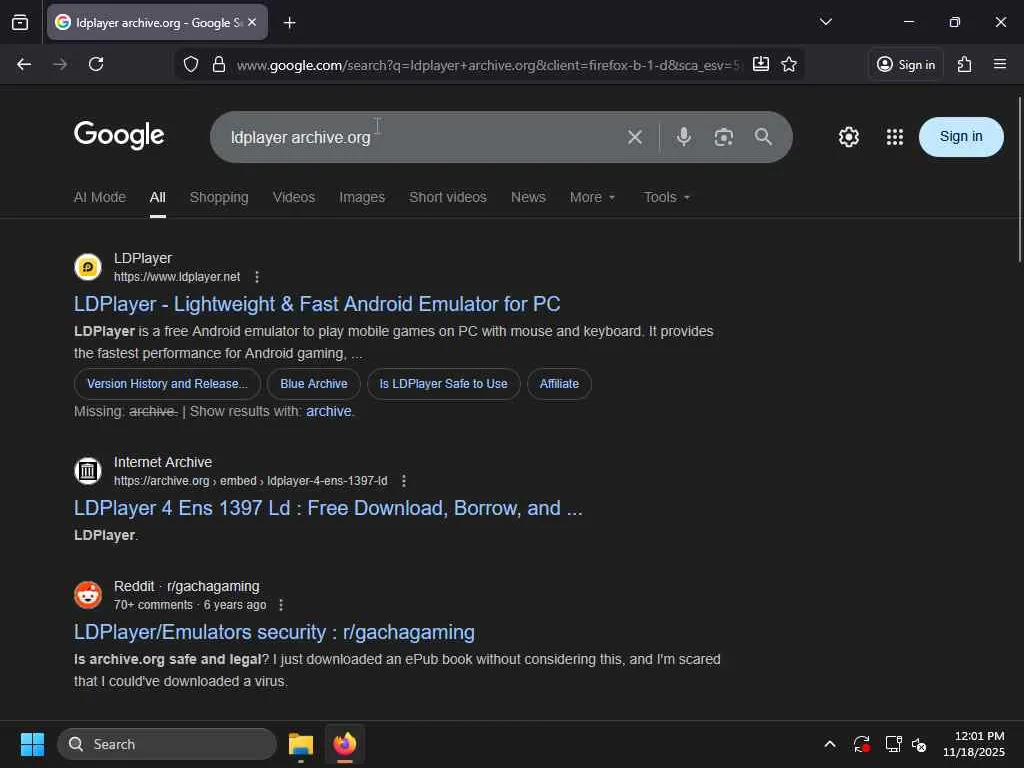Open Version History and Release chip
Screen dimensions: 1024x768
tap(167, 384)
